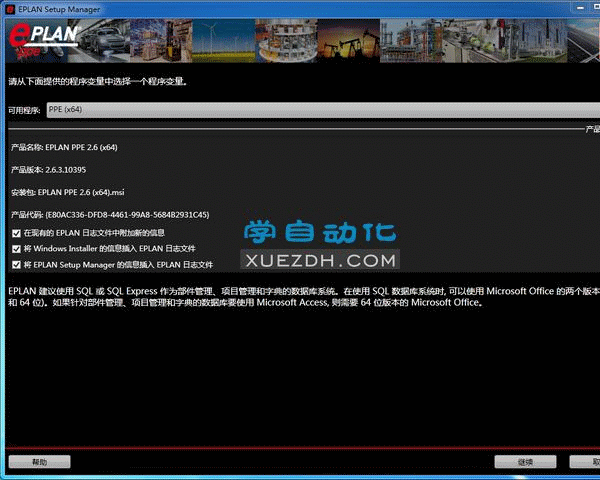Select install package text EPLAN PPE 2.6 (x64).msi
The image size is (600, 480).
(x=81, y=192)
